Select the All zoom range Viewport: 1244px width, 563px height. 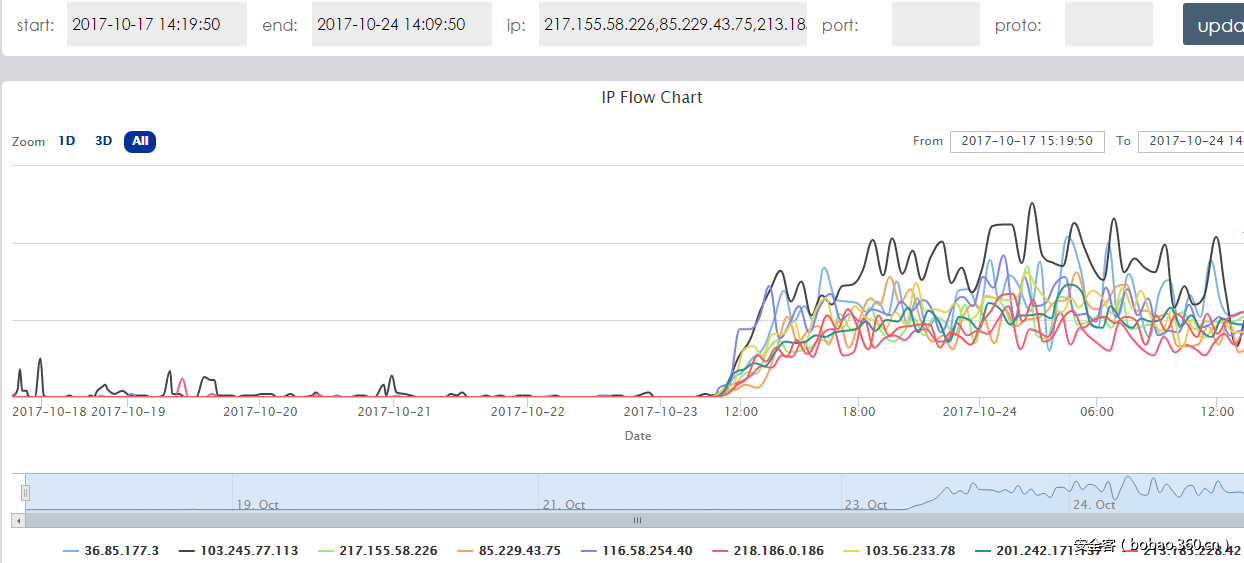pyautogui.click(x=140, y=141)
